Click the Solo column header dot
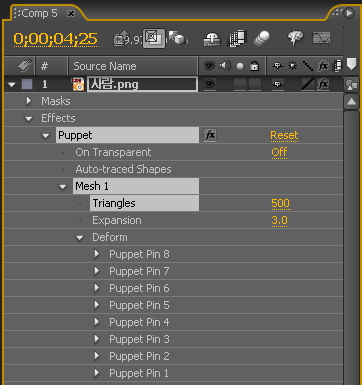Image resolution: width=362 pixels, height=385 pixels. 240,66
